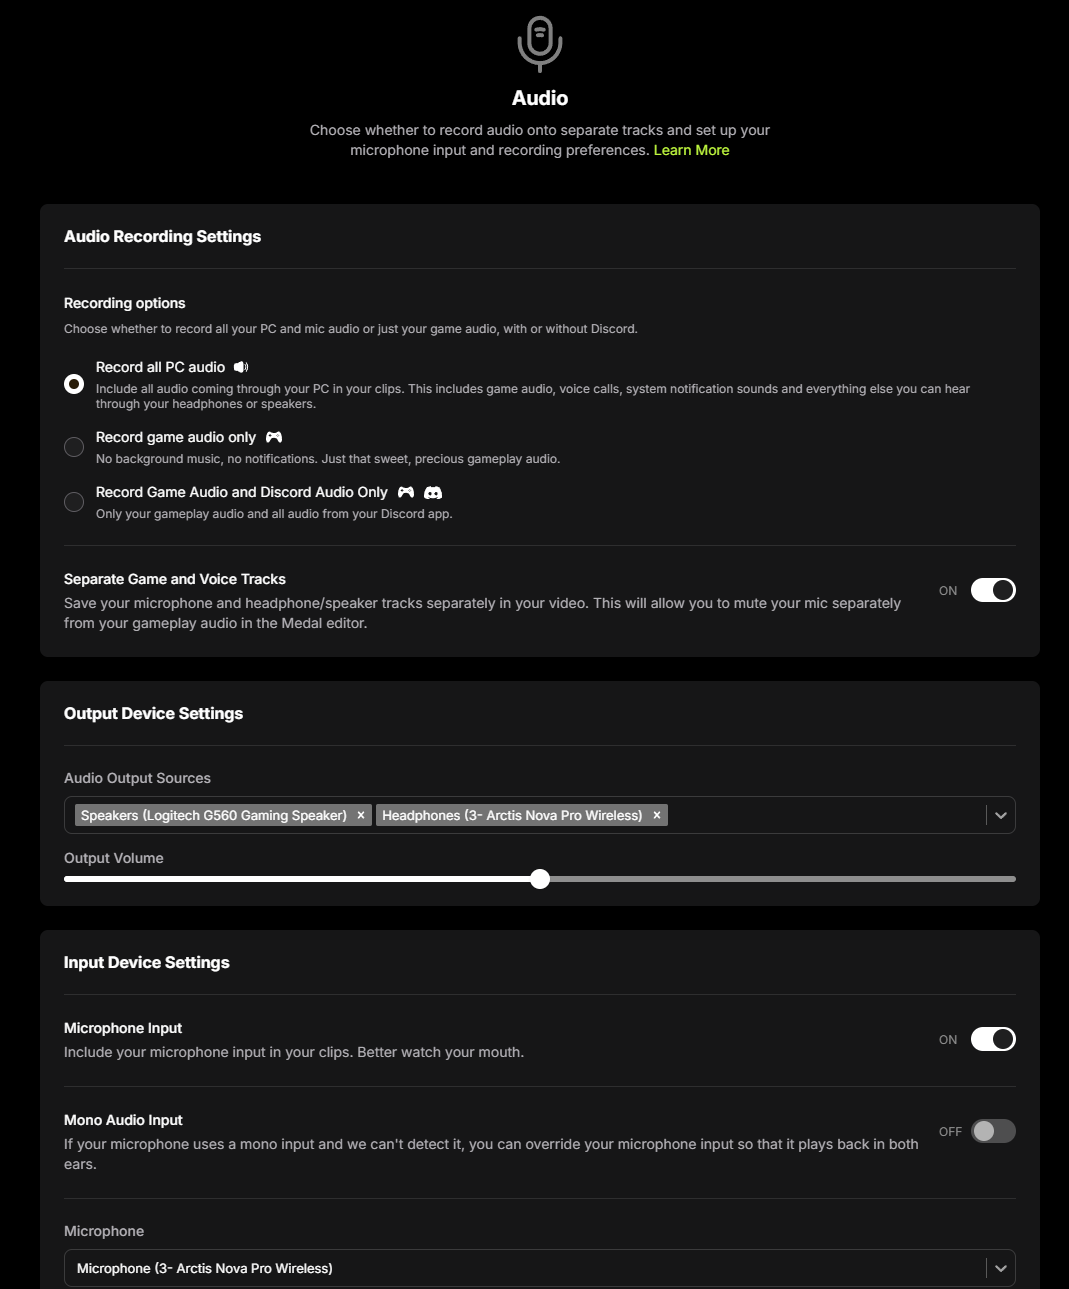Screen dimensions: 1069x1289
Task: Click the Headphones Arctis Nova Pro tag
Action: click(x=512, y=815)
